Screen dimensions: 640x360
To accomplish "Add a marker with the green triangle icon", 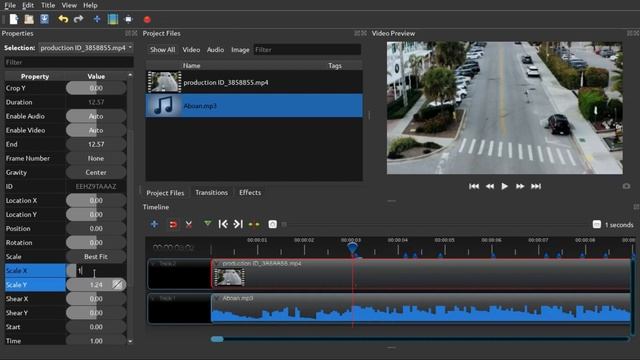I will [x=207, y=224].
